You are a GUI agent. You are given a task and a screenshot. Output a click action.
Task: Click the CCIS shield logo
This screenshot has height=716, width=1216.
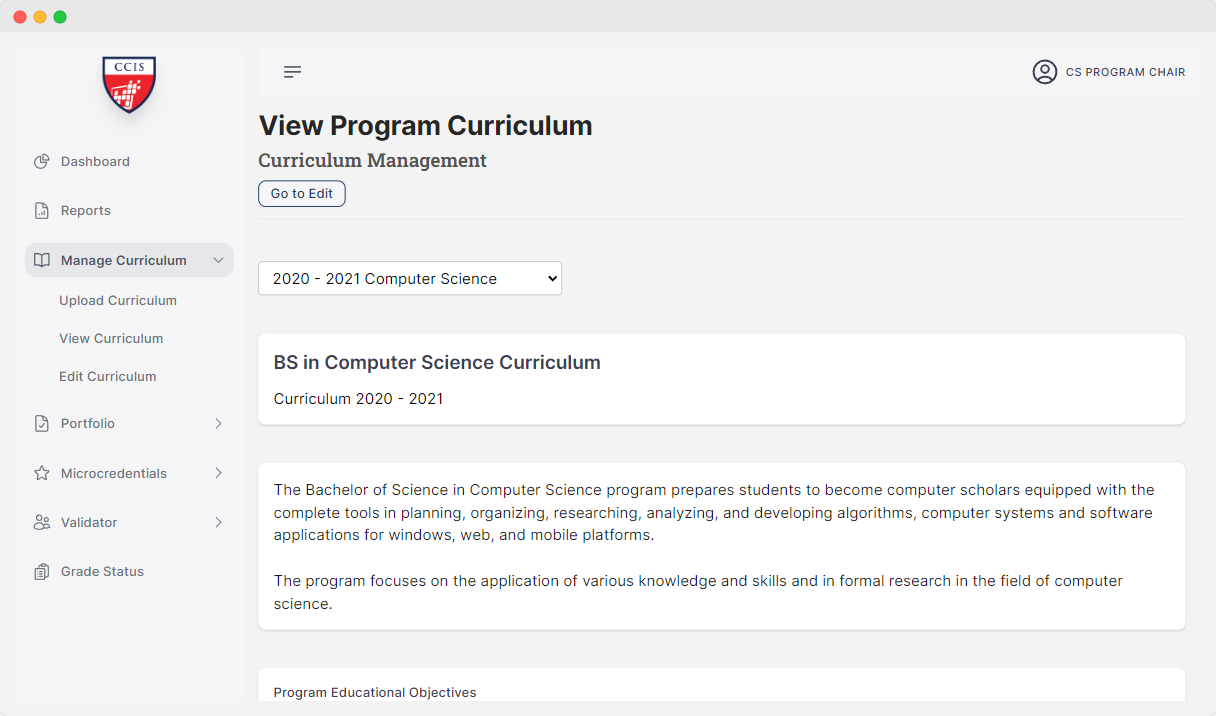(129, 84)
